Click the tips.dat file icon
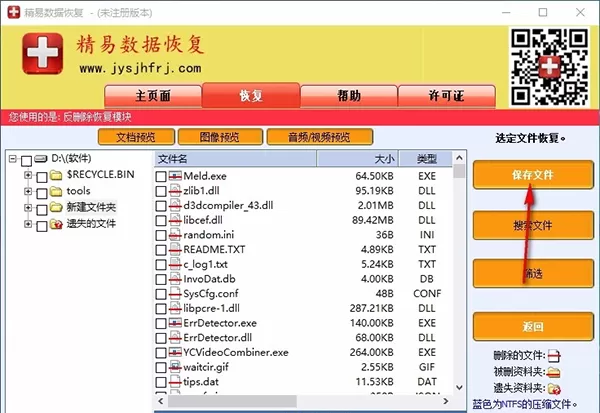Image resolution: width=600 pixels, height=413 pixels. 175,382
